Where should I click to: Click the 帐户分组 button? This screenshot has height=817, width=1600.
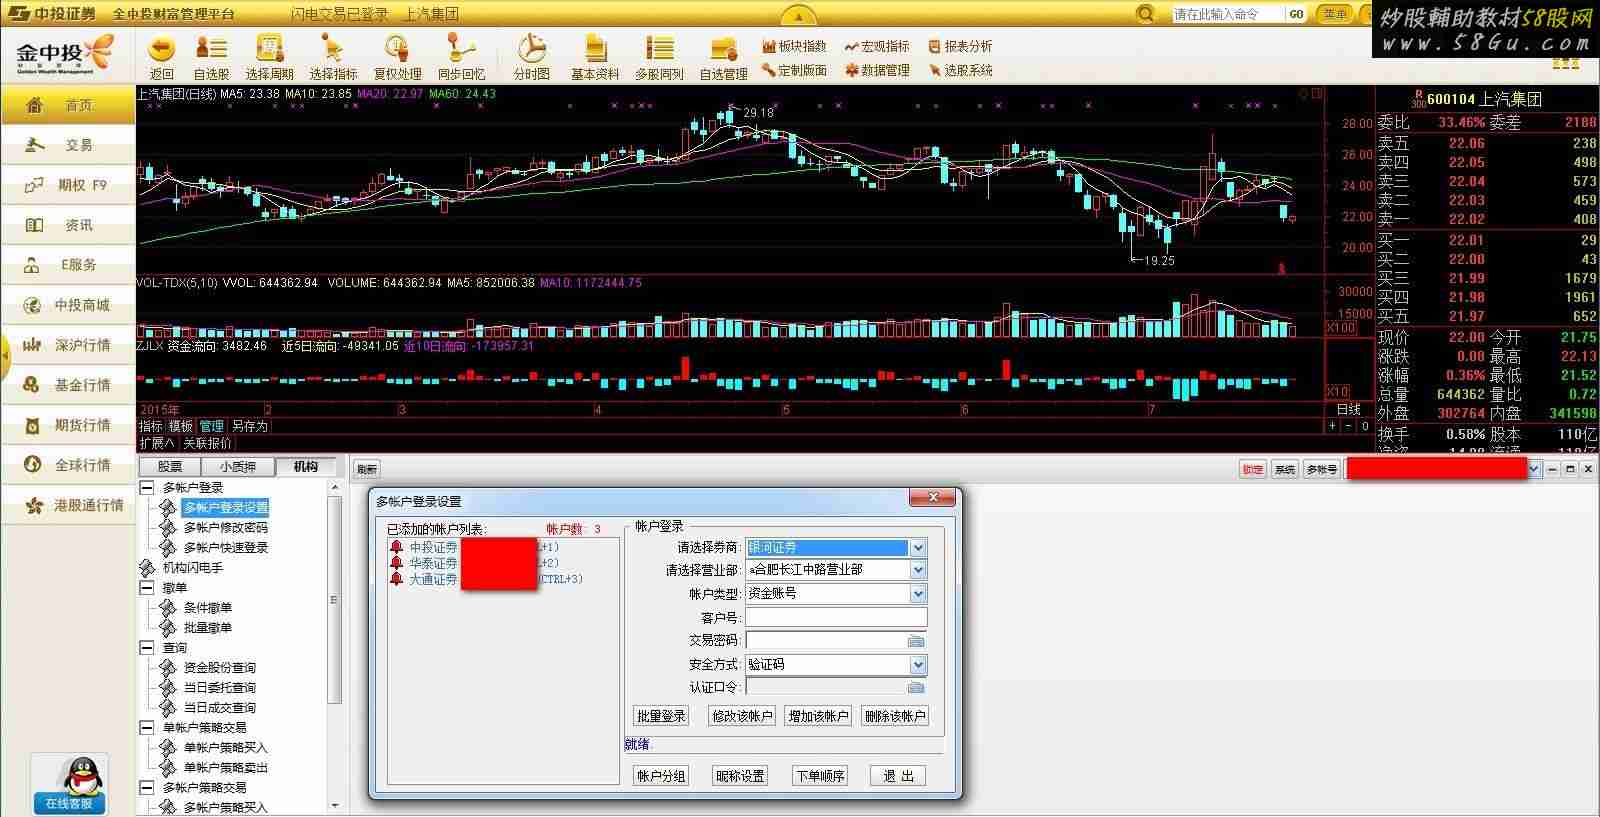tap(661, 776)
